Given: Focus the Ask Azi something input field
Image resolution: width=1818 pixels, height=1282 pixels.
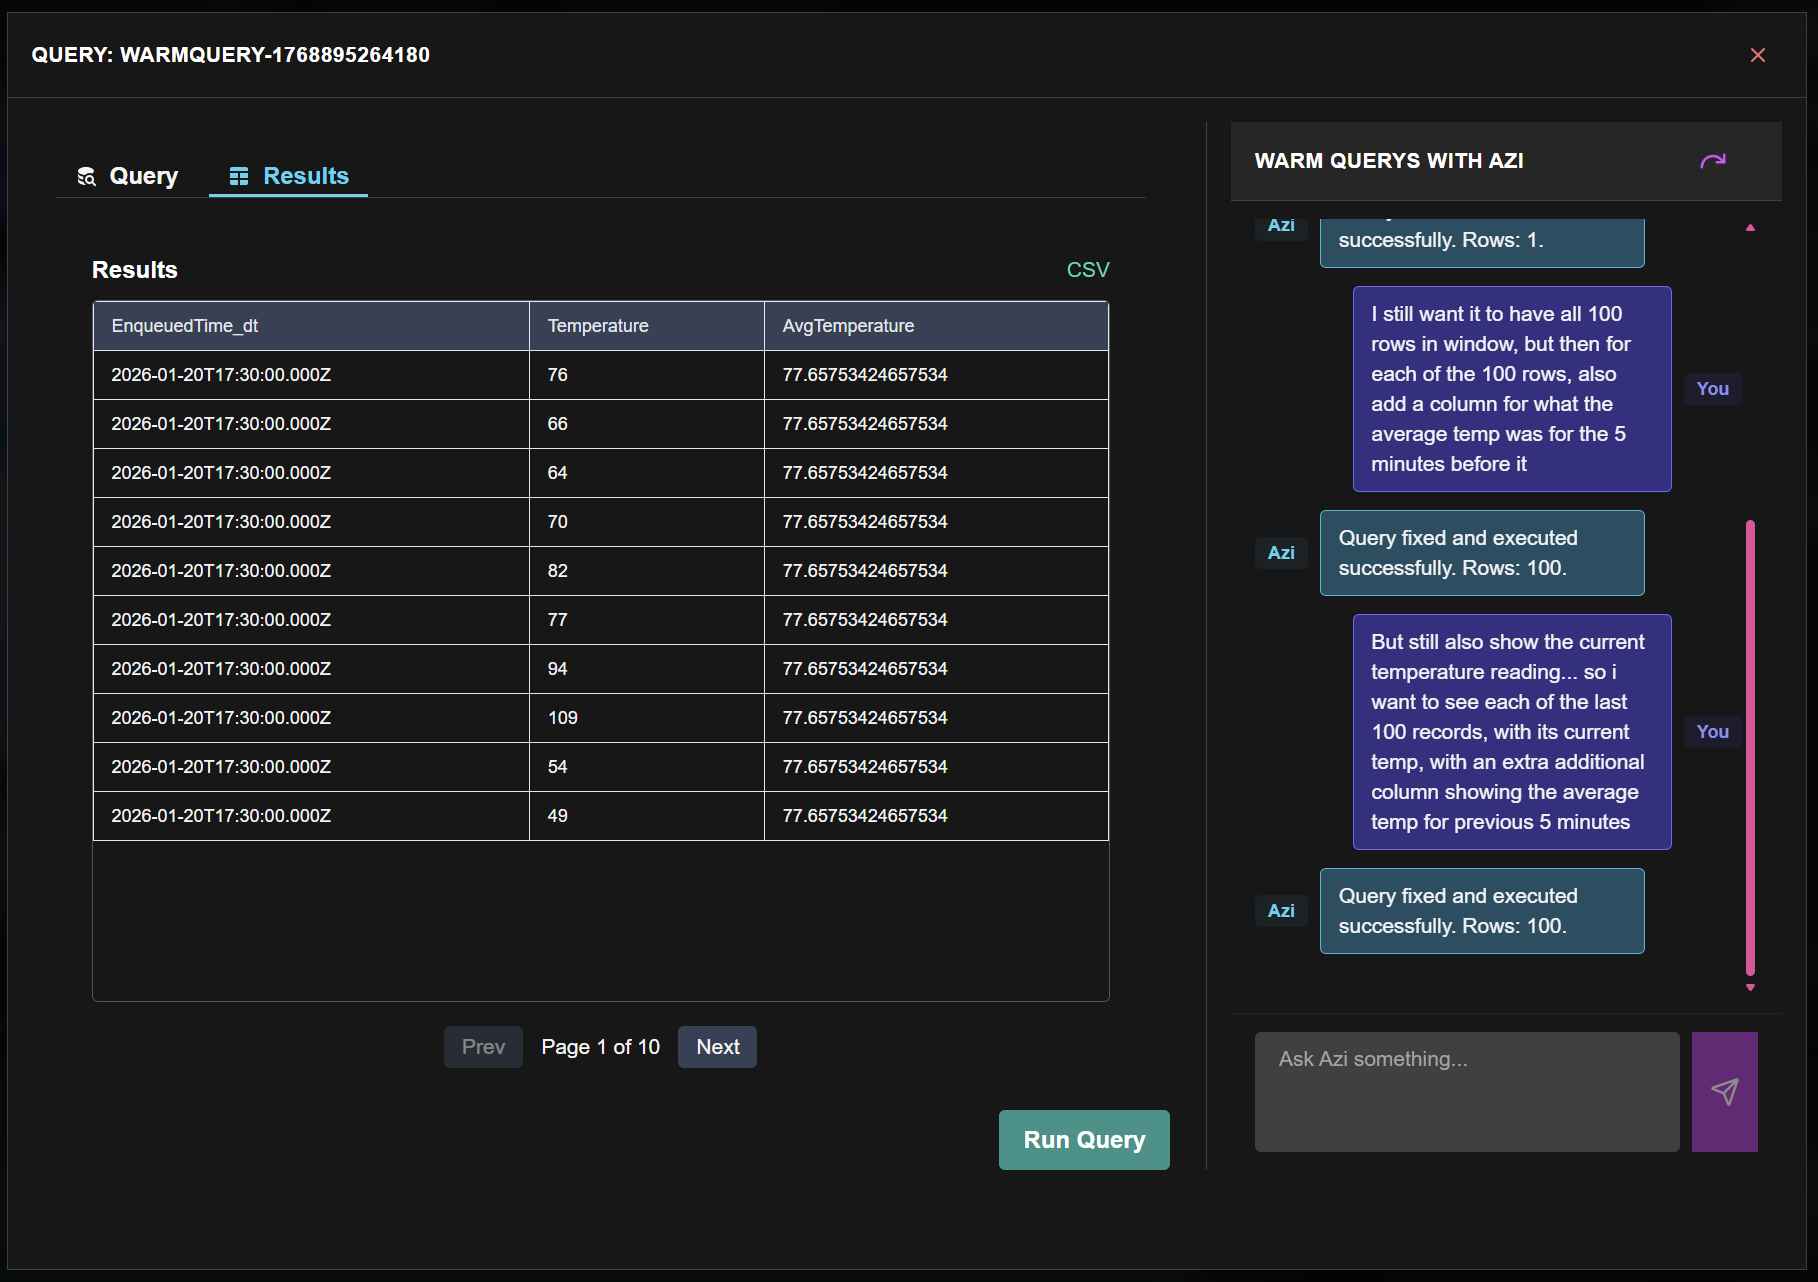Looking at the screenshot, I should click(x=1467, y=1092).
